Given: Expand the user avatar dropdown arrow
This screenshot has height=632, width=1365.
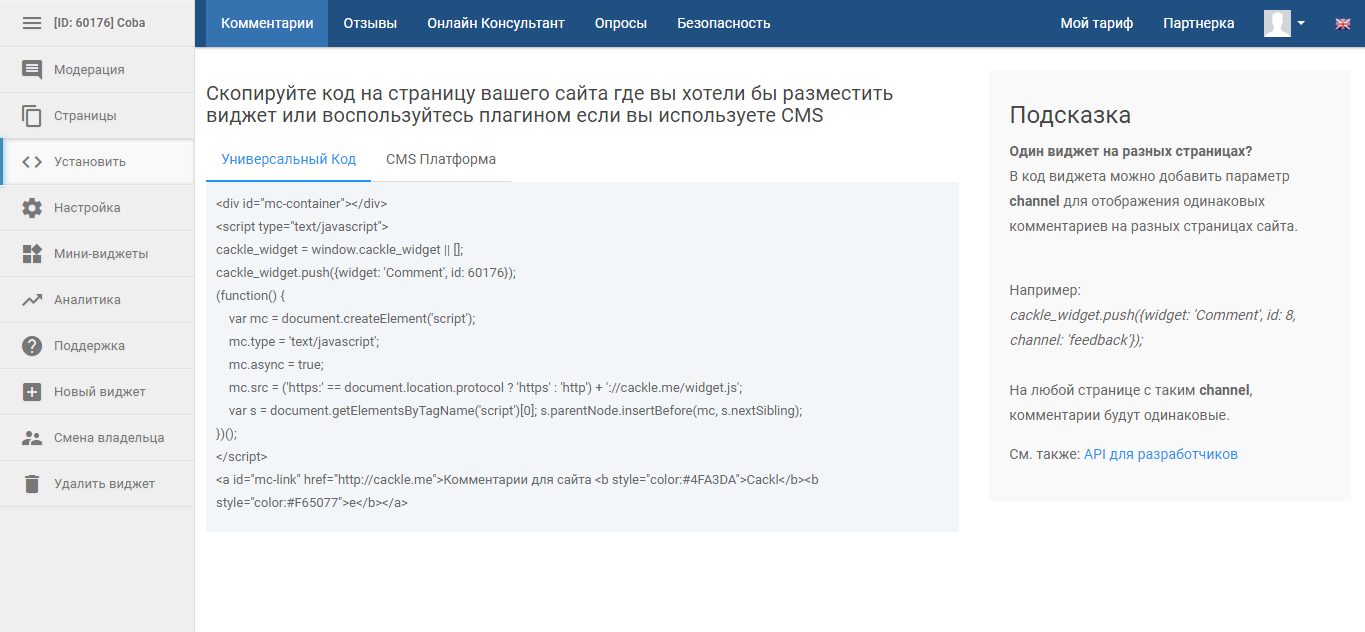Looking at the screenshot, I should click(x=1301, y=23).
